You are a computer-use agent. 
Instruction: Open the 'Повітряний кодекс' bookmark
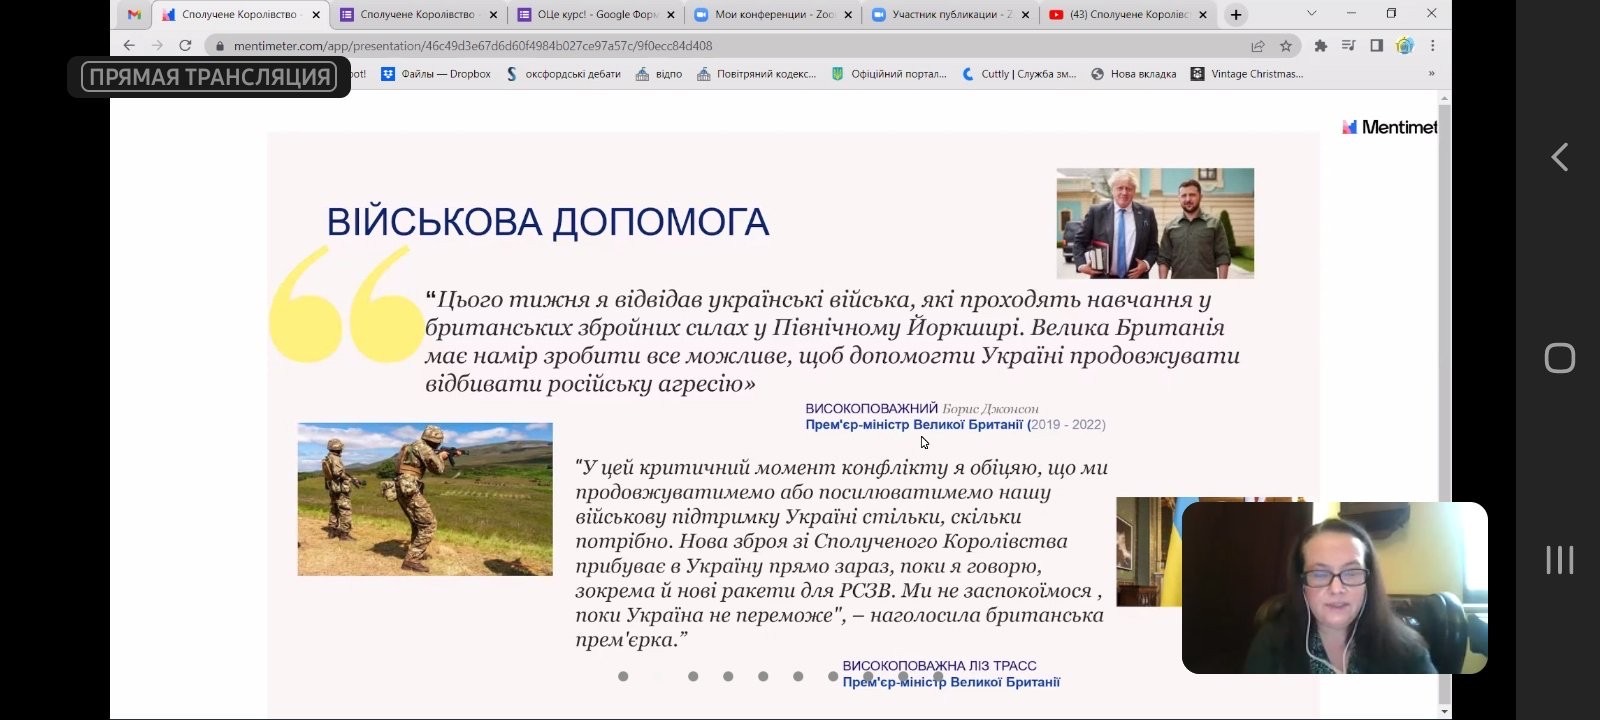click(x=757, y=74)
